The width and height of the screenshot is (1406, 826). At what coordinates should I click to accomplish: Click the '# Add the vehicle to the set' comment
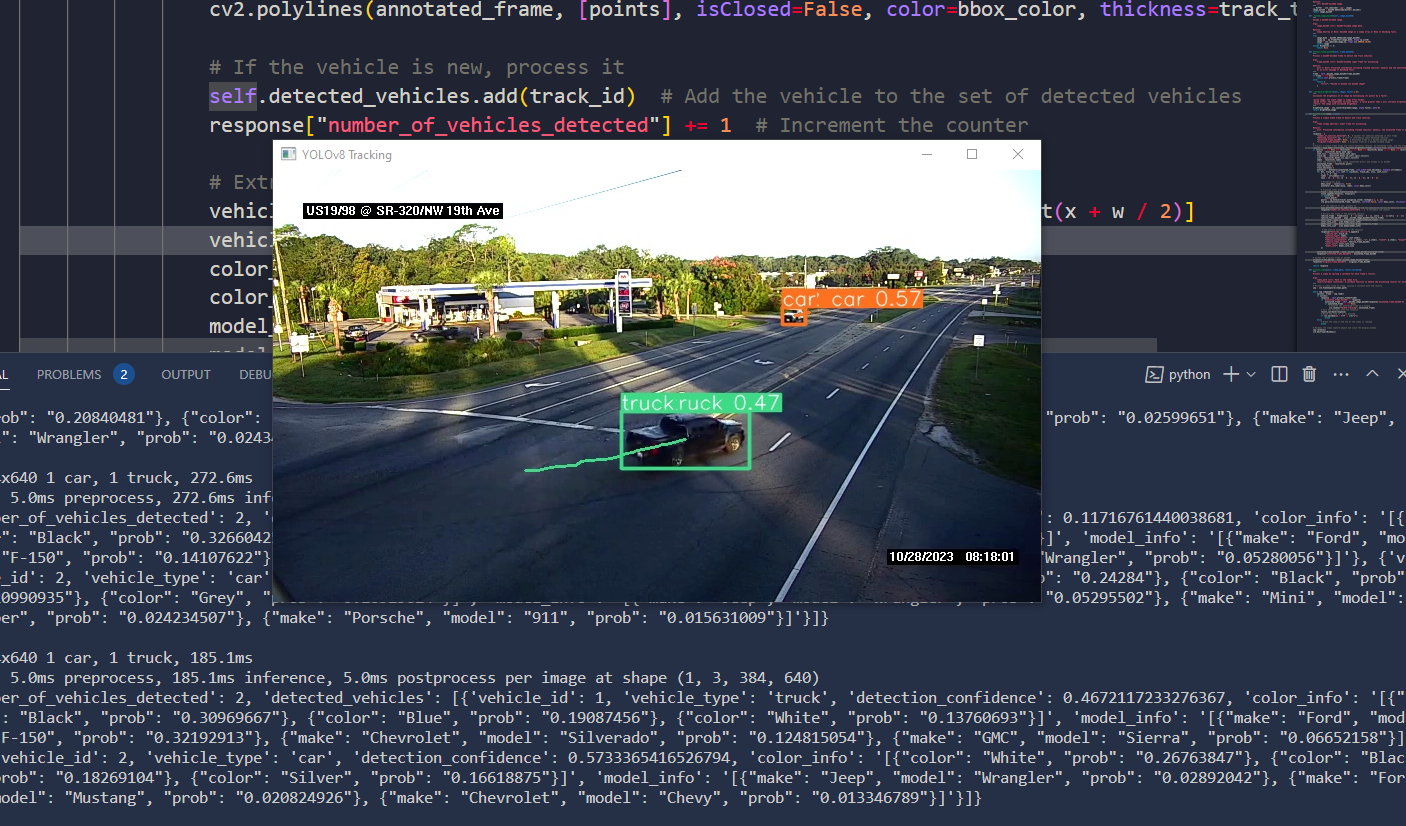pyautogui.click(x=951, y=96)
